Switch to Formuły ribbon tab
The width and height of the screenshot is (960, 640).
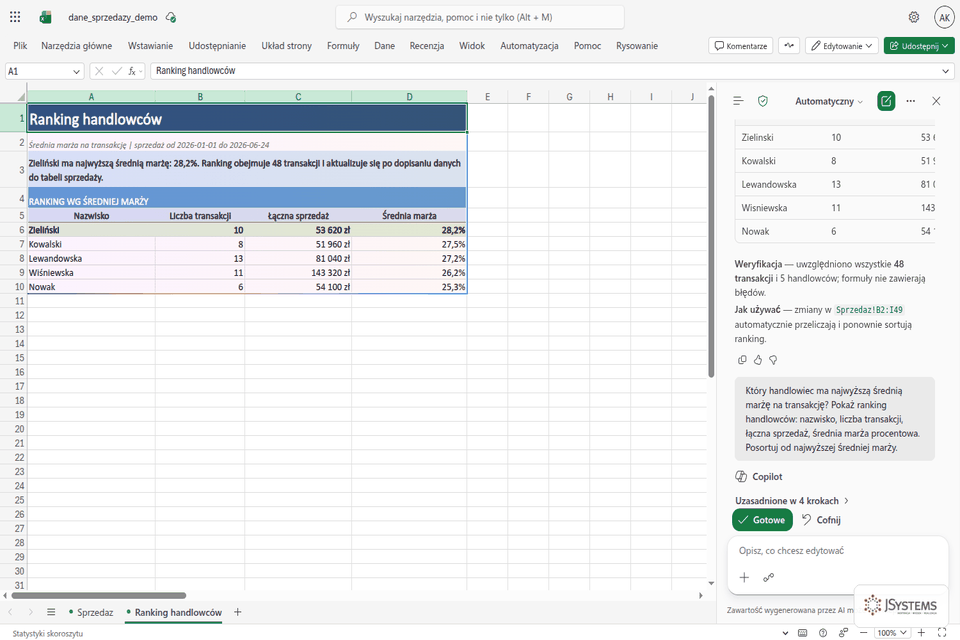tap(343, 46)
